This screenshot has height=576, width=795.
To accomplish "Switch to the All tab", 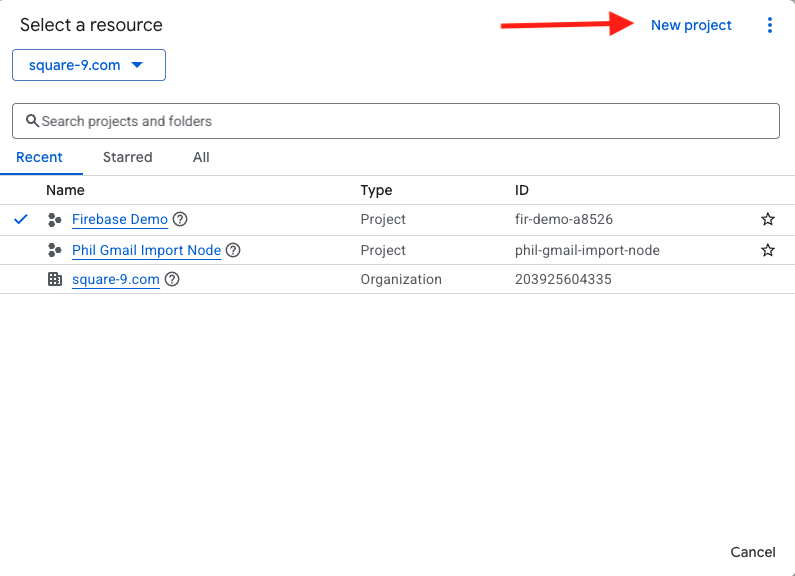I will 201,157.
